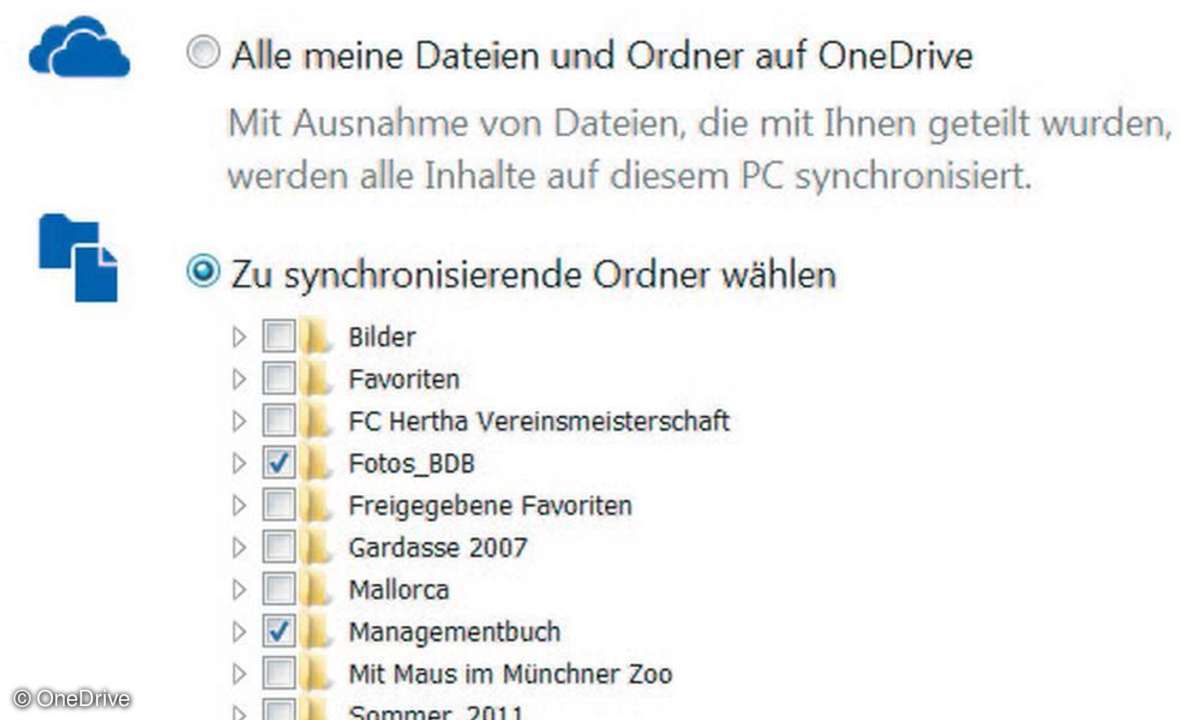Select the 'Gardasse 2007' folder name
The width and height of the screenshot is (1200, 720).
tap(438, 547)
